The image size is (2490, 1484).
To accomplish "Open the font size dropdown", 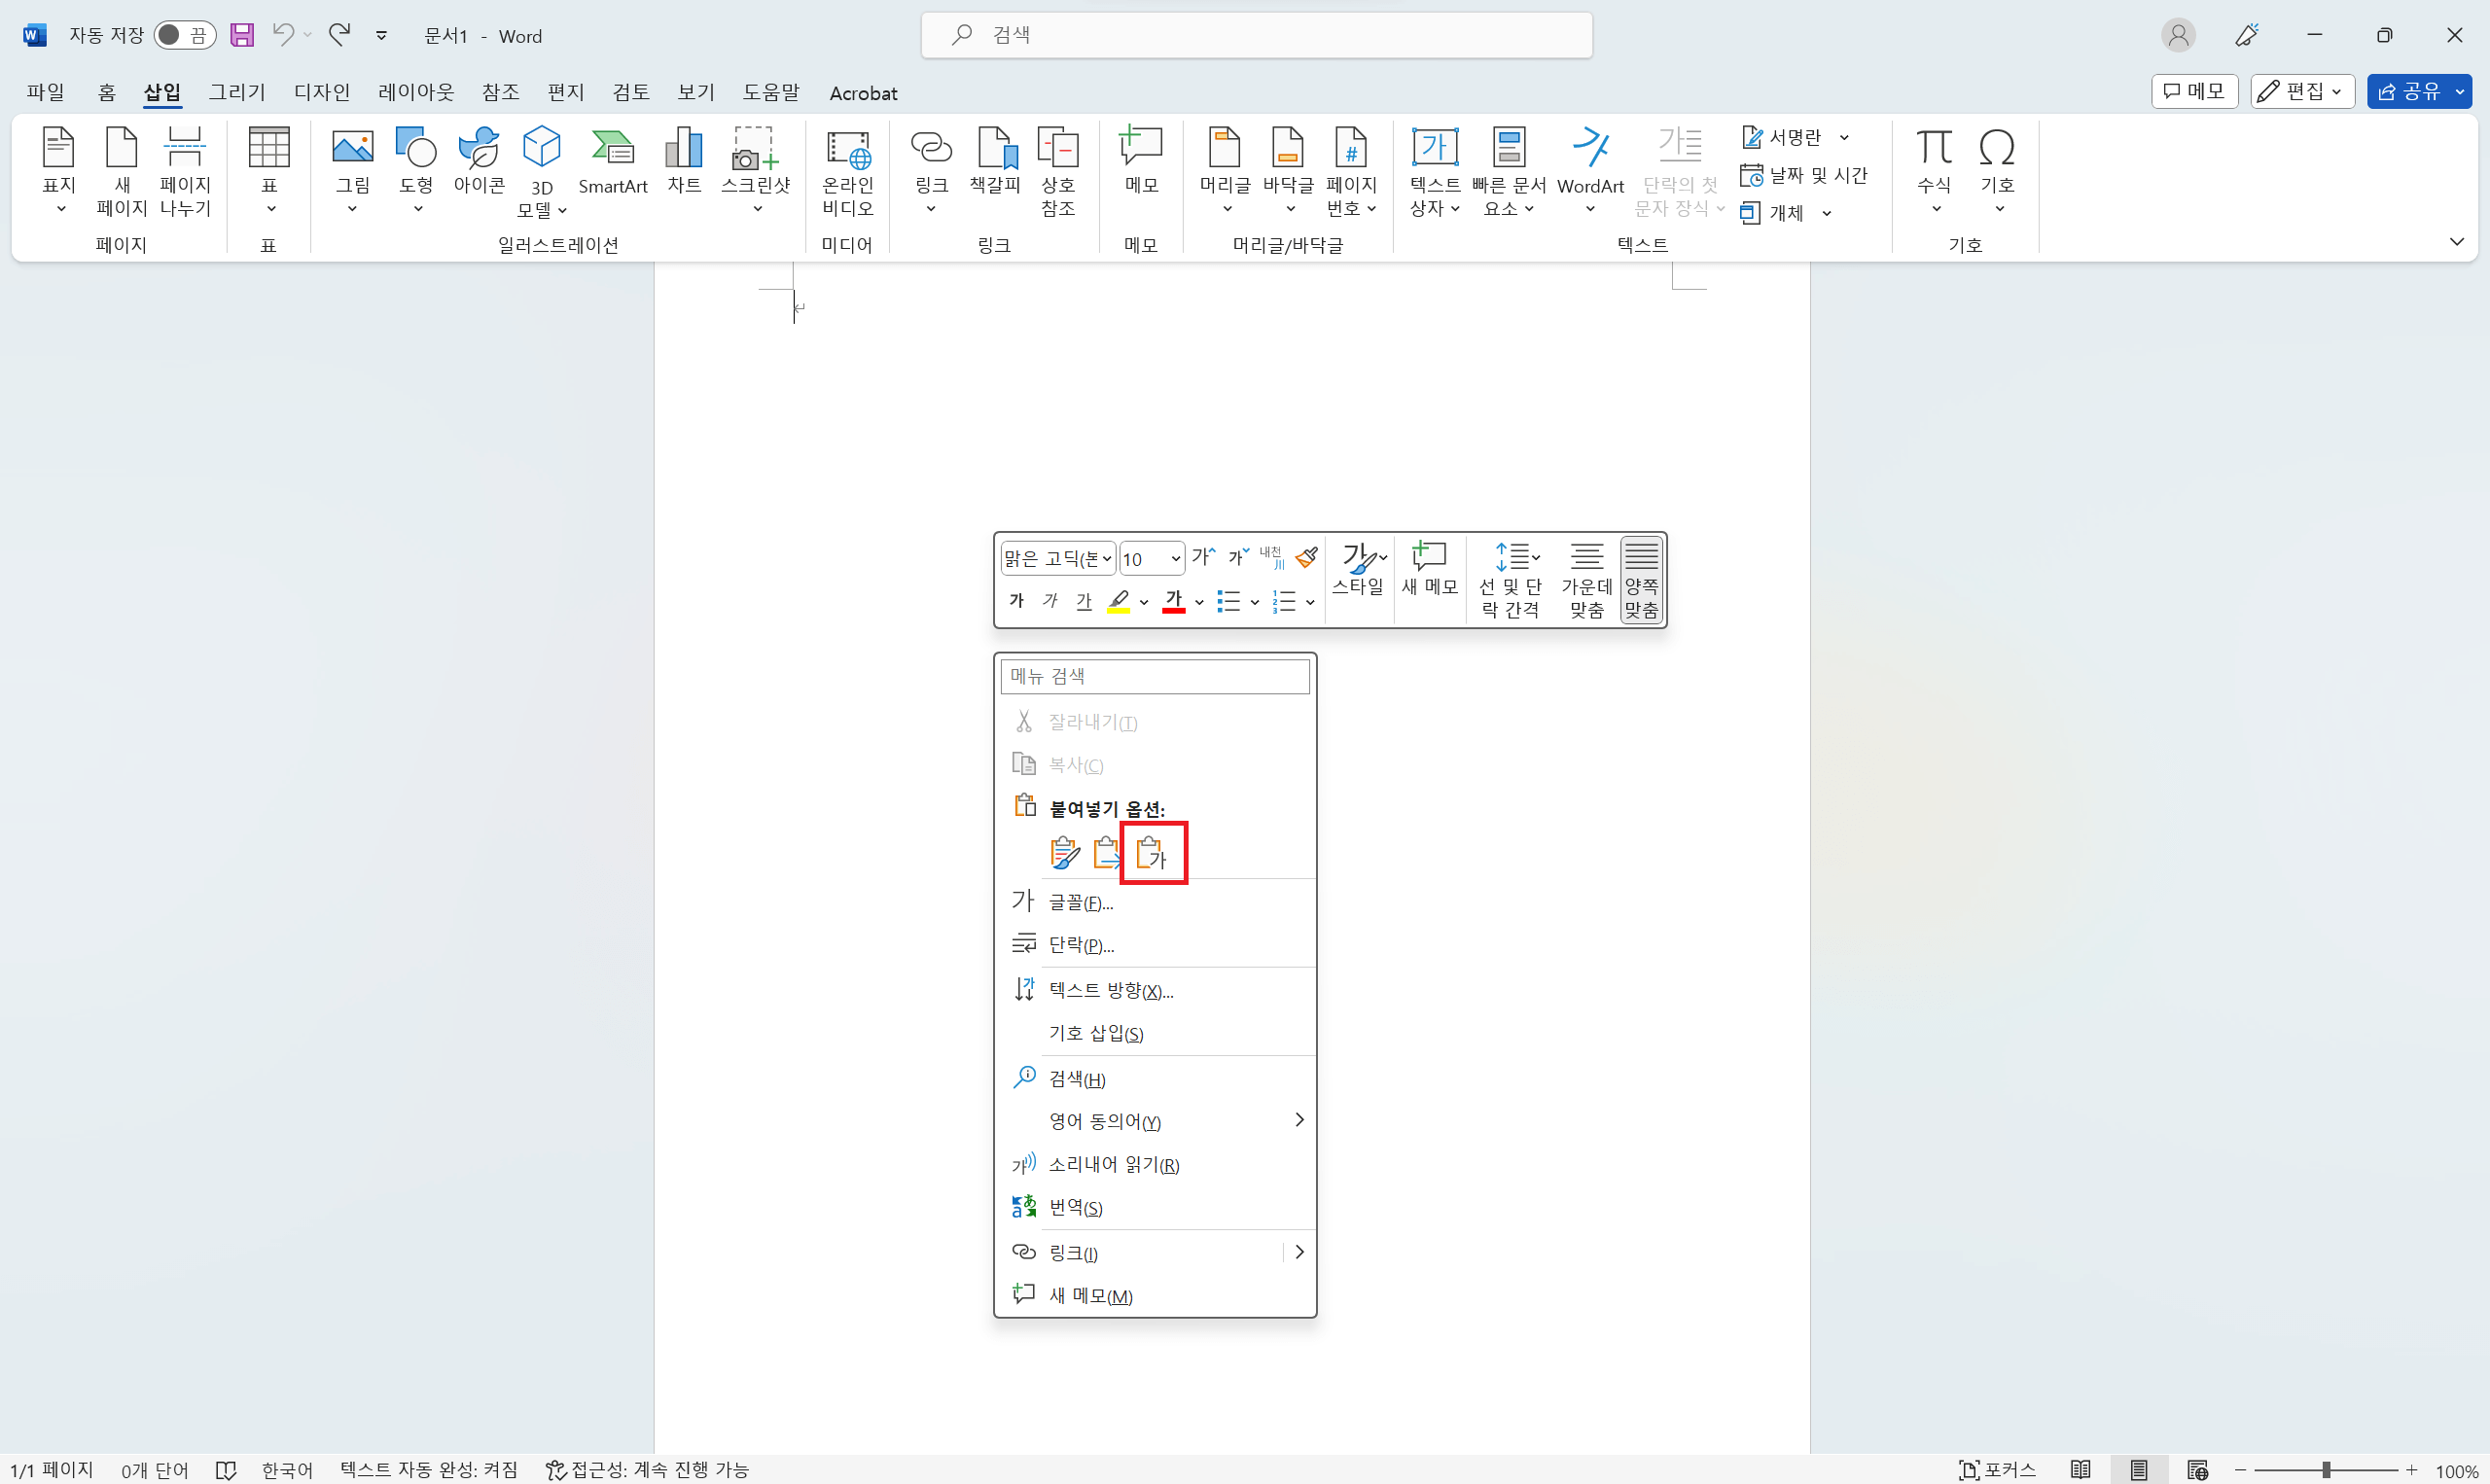I will 1175,559.
